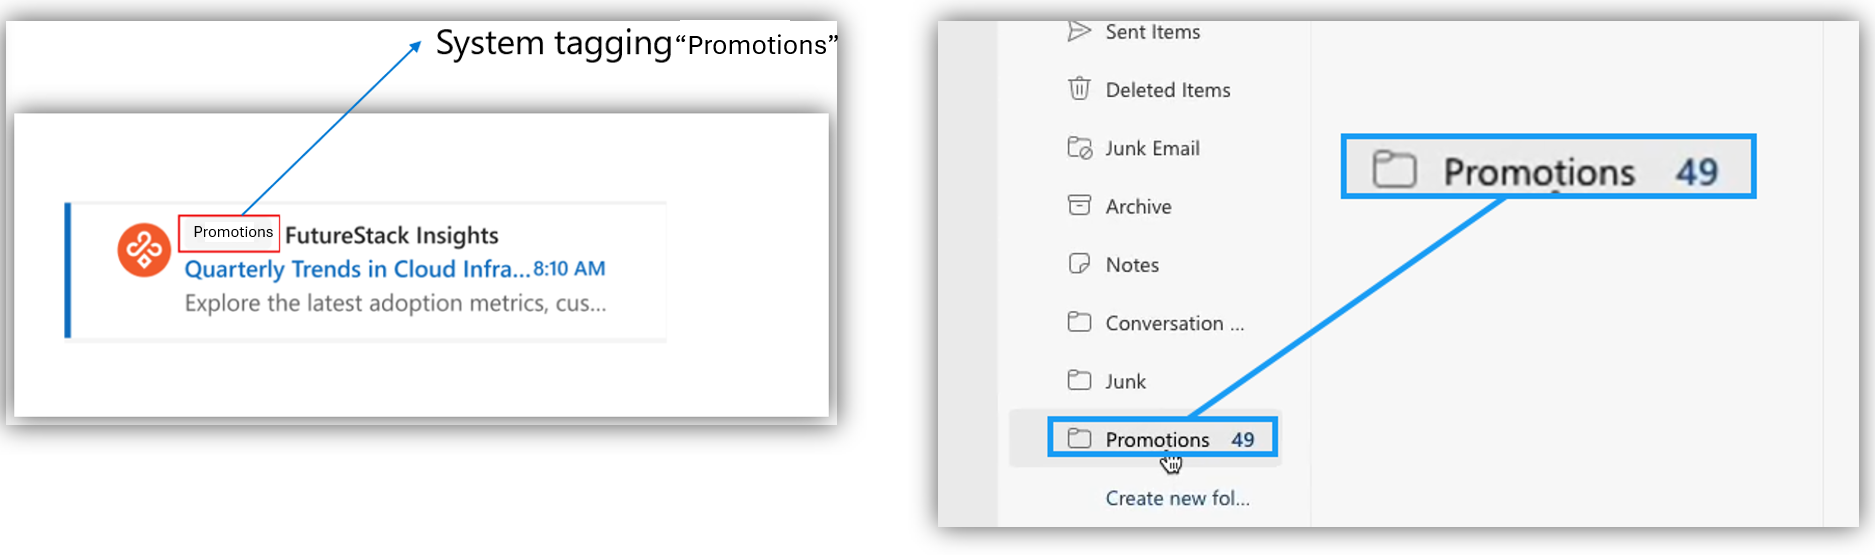Click the email preview text Explore the latest
The height and width of the screenshot is (555, 1875).
pyautogui.click(x=395, y=303)
